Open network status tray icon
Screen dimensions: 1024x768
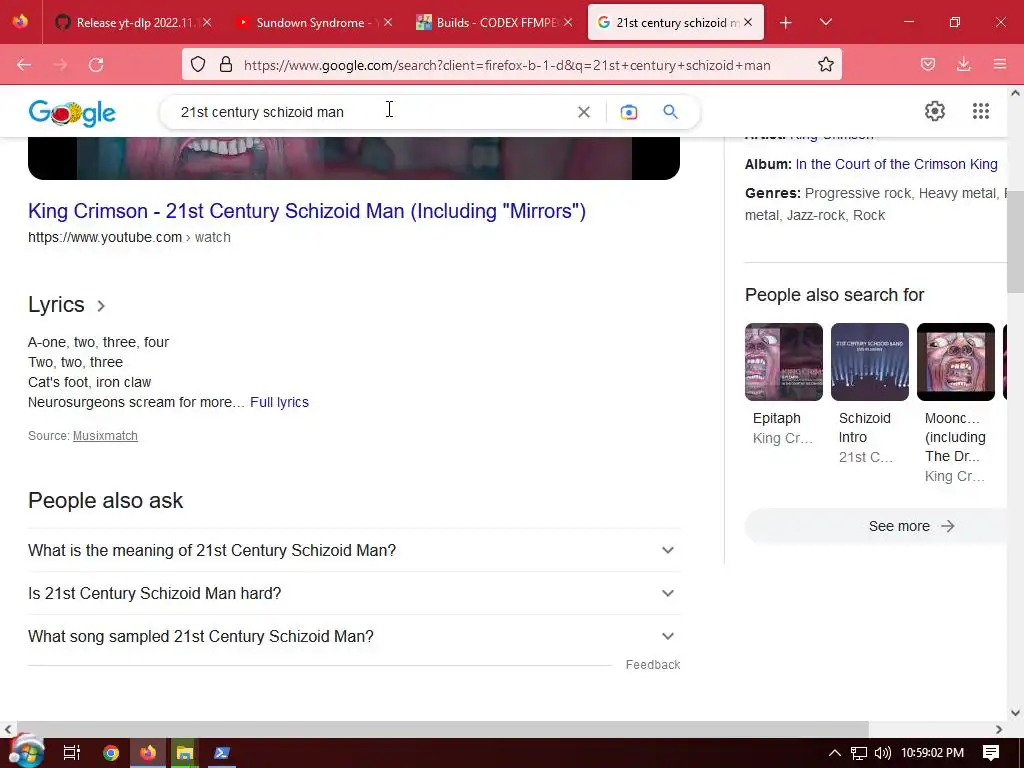coord(858,753)
